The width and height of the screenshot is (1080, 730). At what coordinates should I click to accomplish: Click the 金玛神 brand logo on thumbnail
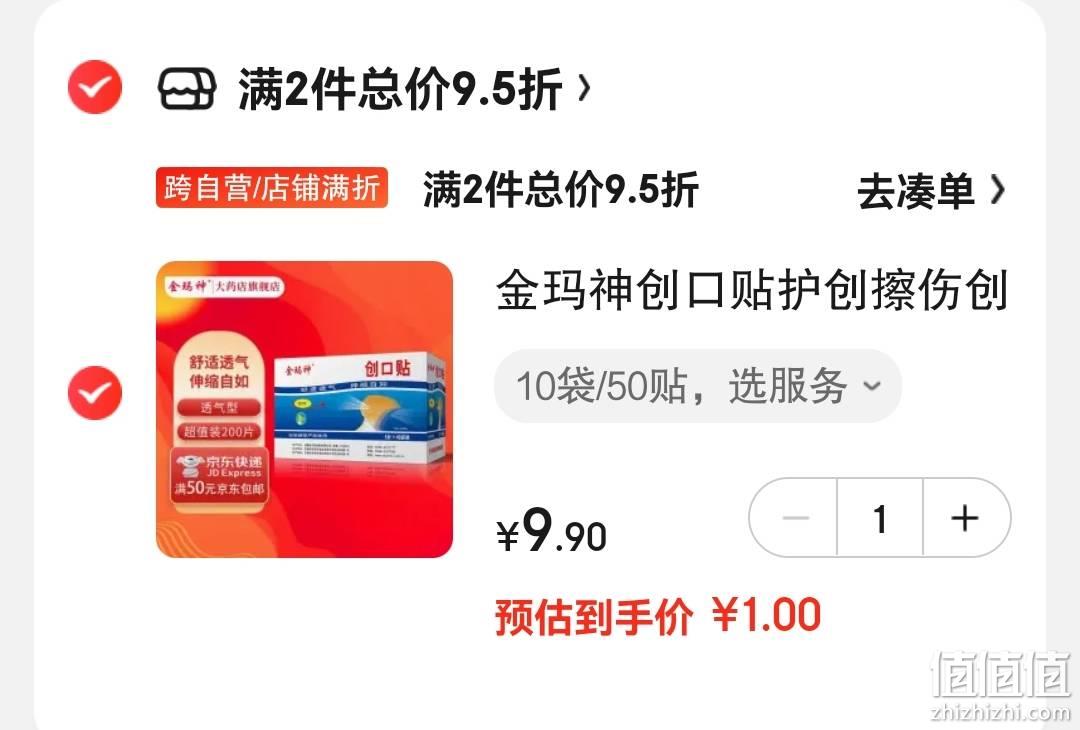point(187,286)
